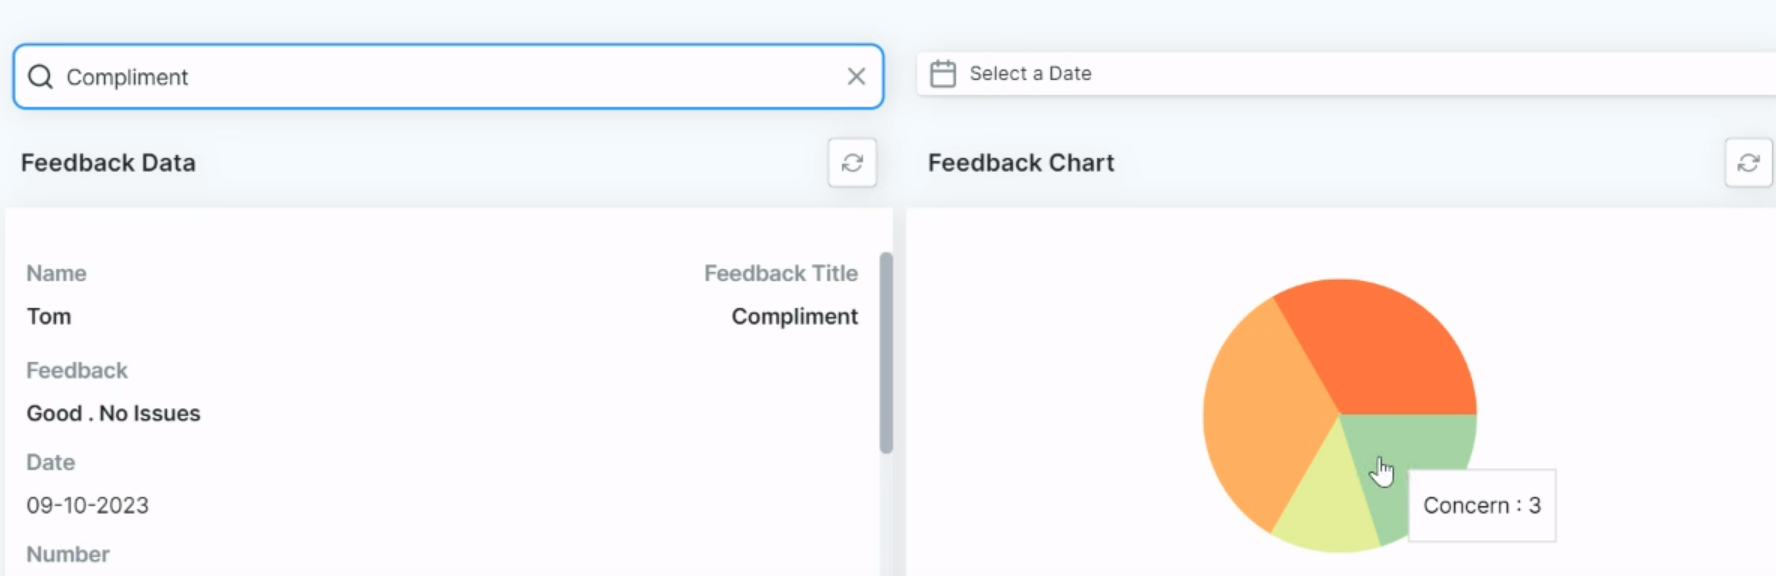Screen dimensions: 1776x576
Task: Click the Feedback Data scrollbar thumb
Action: coord(886,353)
